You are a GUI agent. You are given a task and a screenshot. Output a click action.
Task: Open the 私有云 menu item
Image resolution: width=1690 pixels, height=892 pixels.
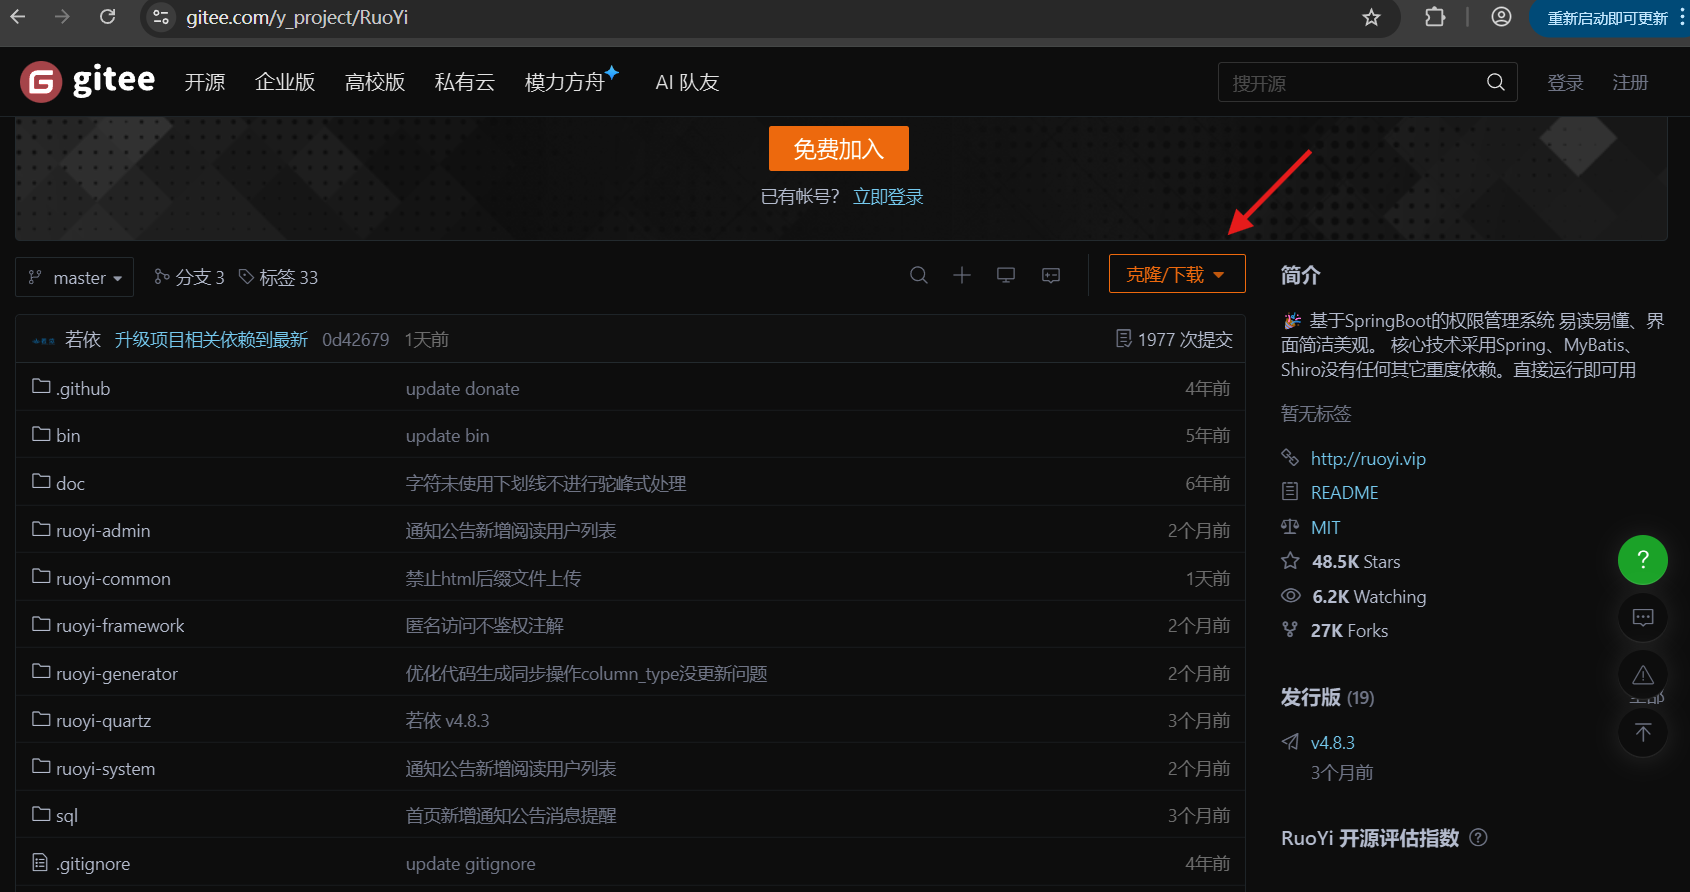click(x=465, y=82)
